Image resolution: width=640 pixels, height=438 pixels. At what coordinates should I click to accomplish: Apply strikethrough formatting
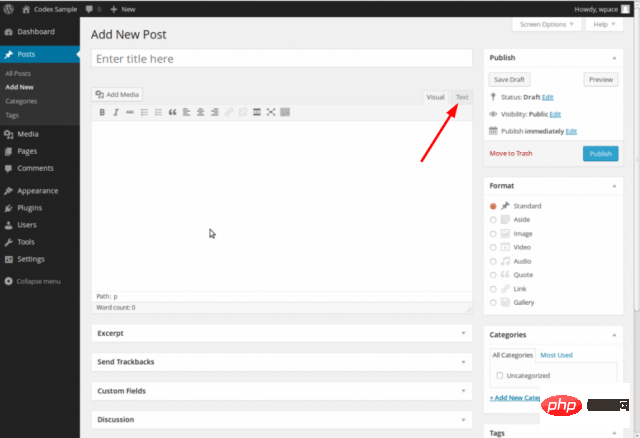tap(130, 112)
